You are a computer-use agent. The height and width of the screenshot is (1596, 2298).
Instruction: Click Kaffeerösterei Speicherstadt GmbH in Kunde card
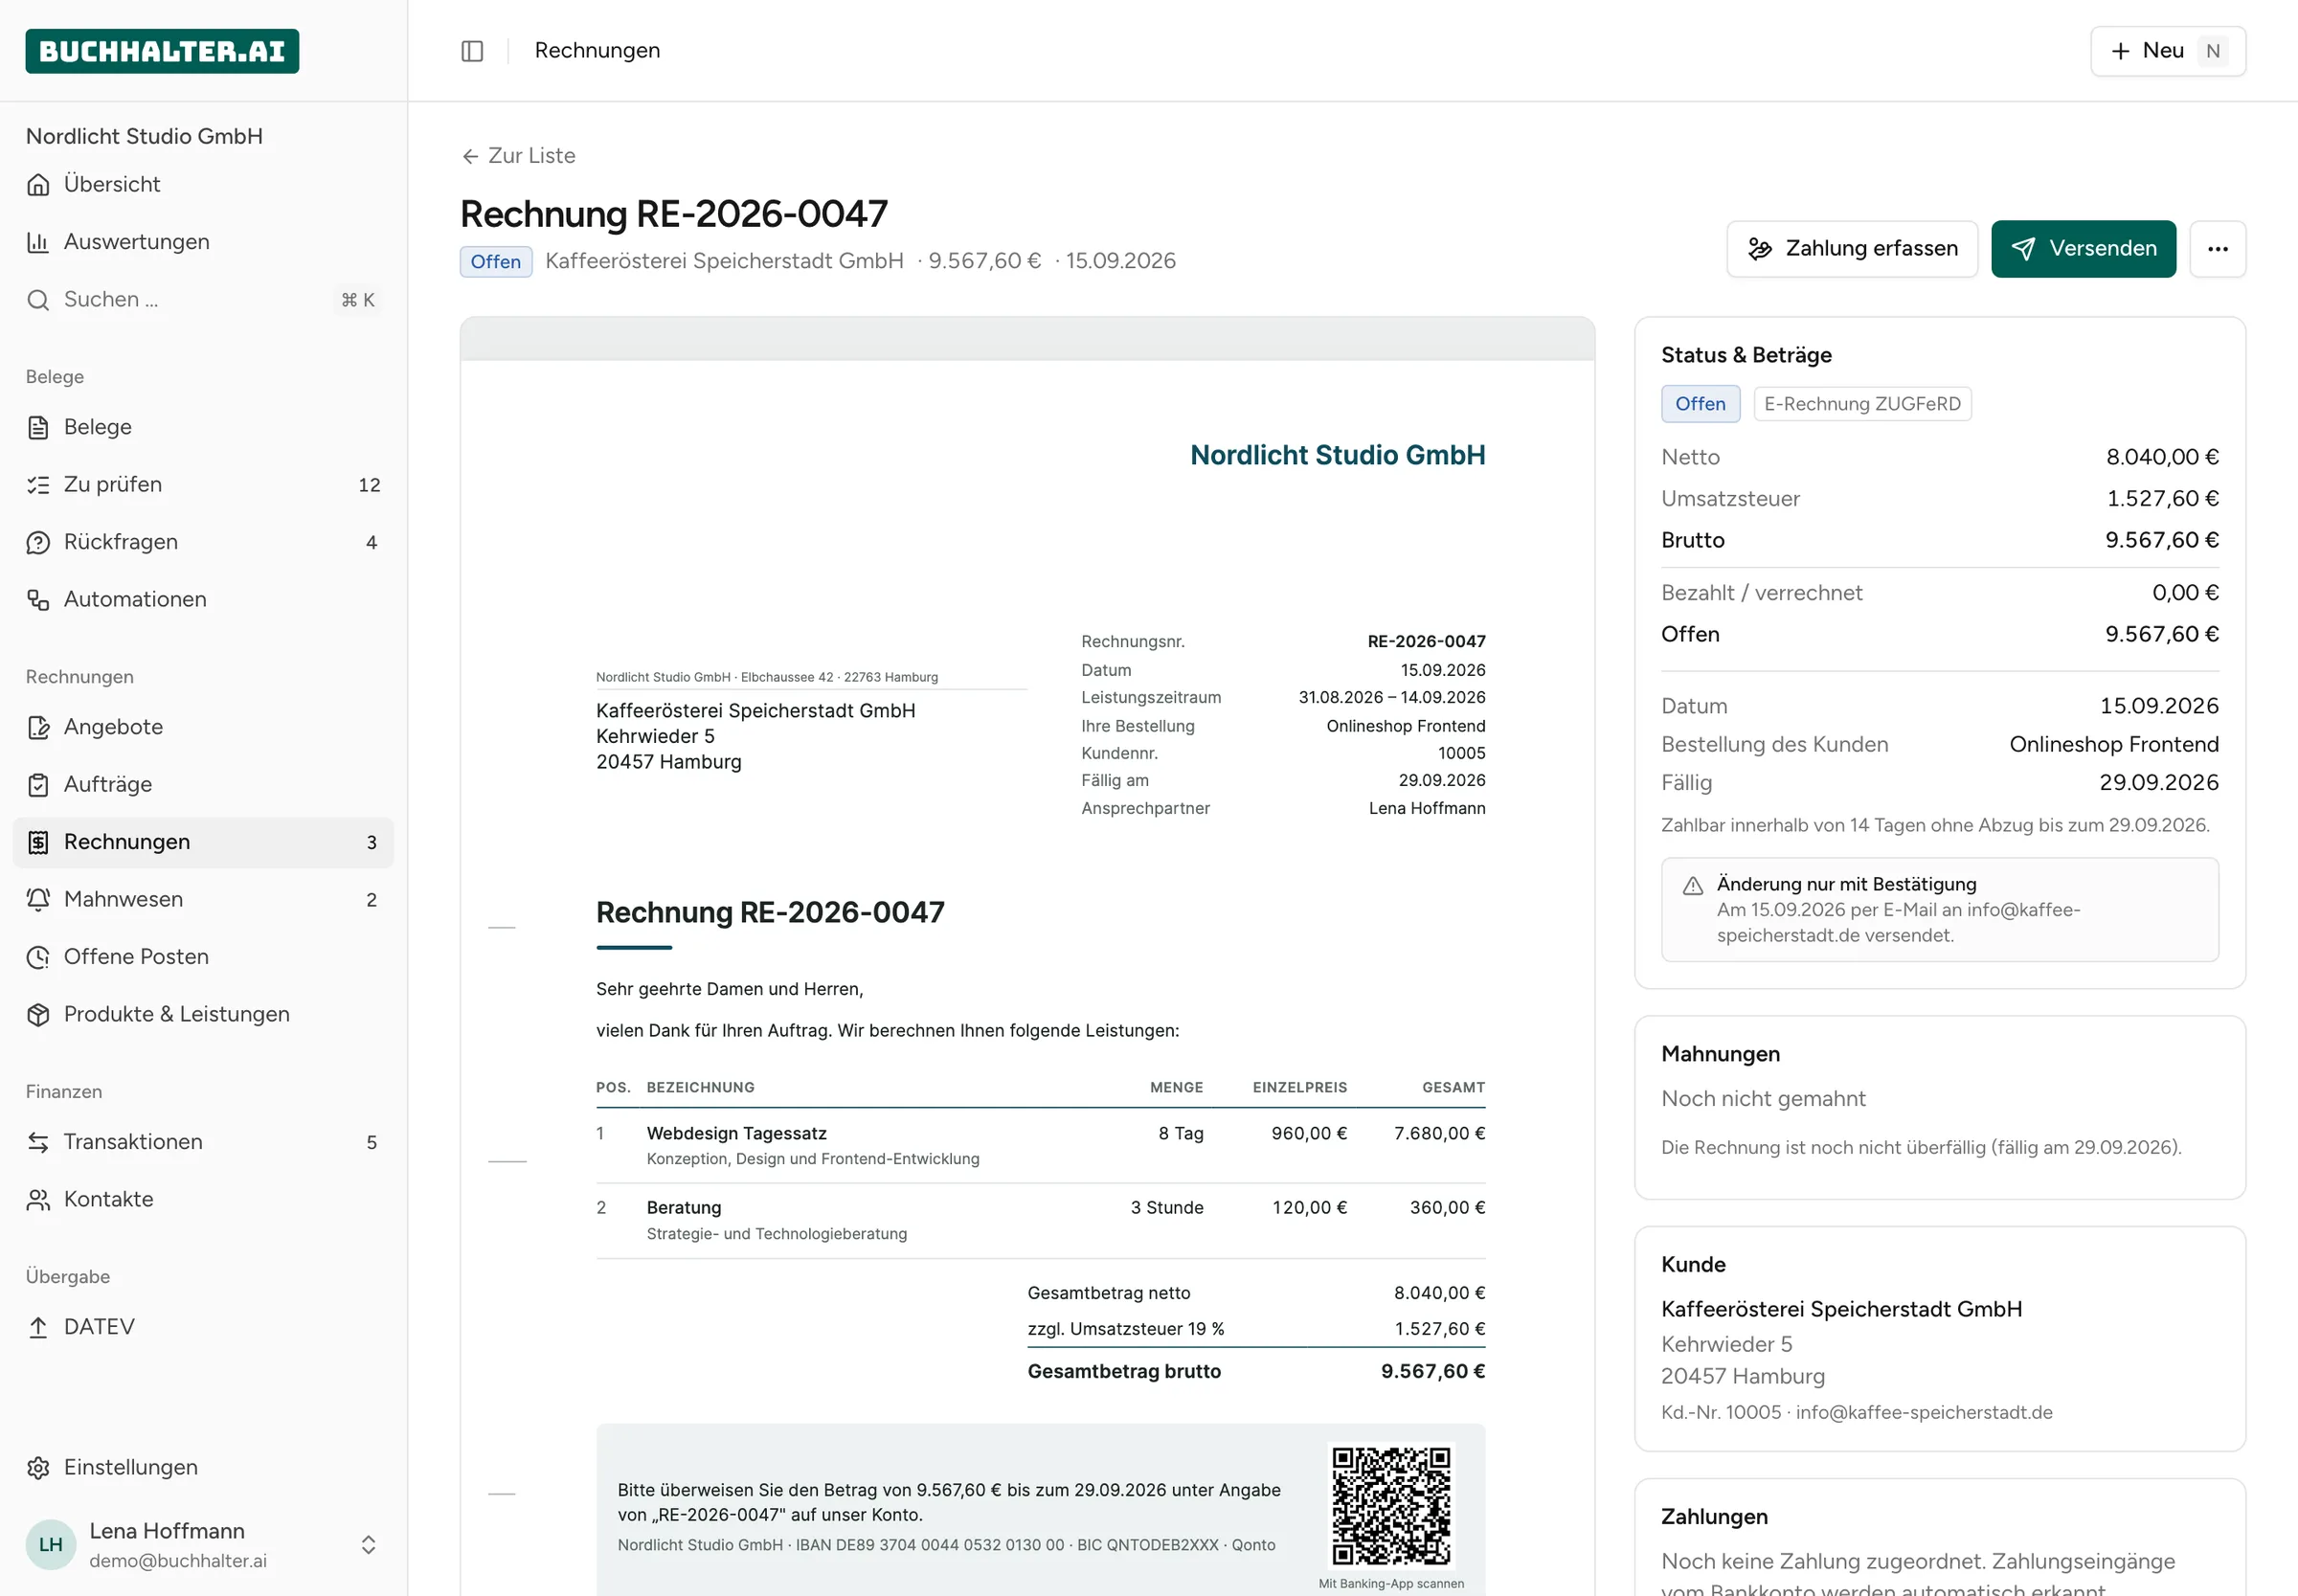[1841, 1310]
